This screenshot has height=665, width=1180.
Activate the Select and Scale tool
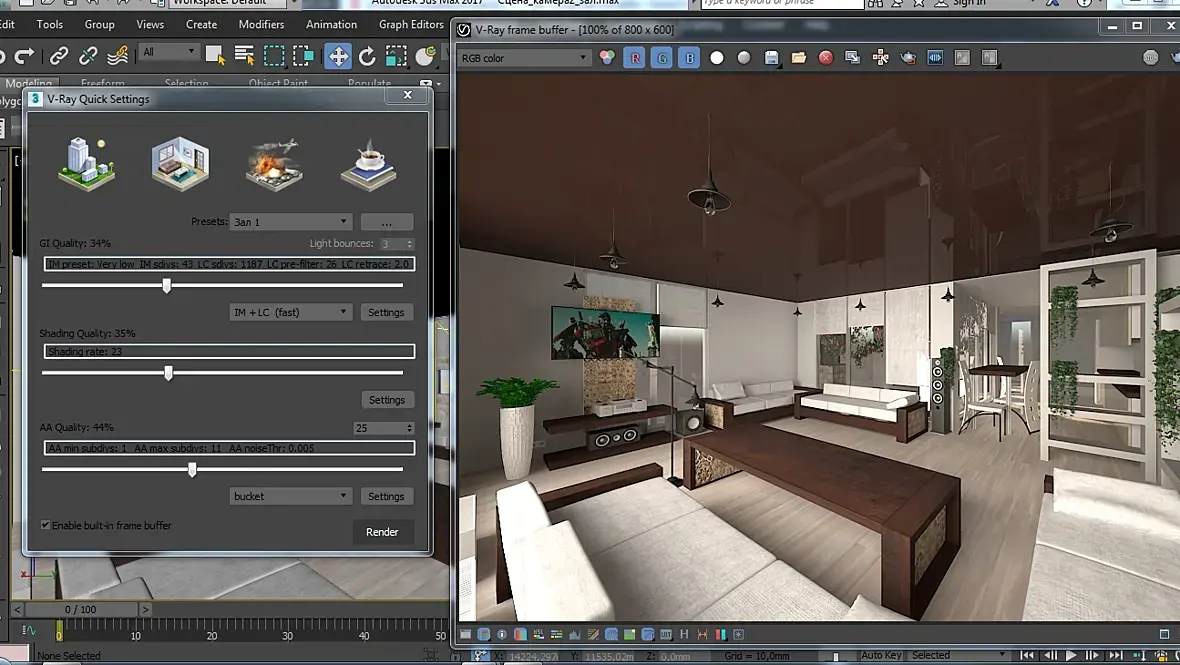pos(396,56)
